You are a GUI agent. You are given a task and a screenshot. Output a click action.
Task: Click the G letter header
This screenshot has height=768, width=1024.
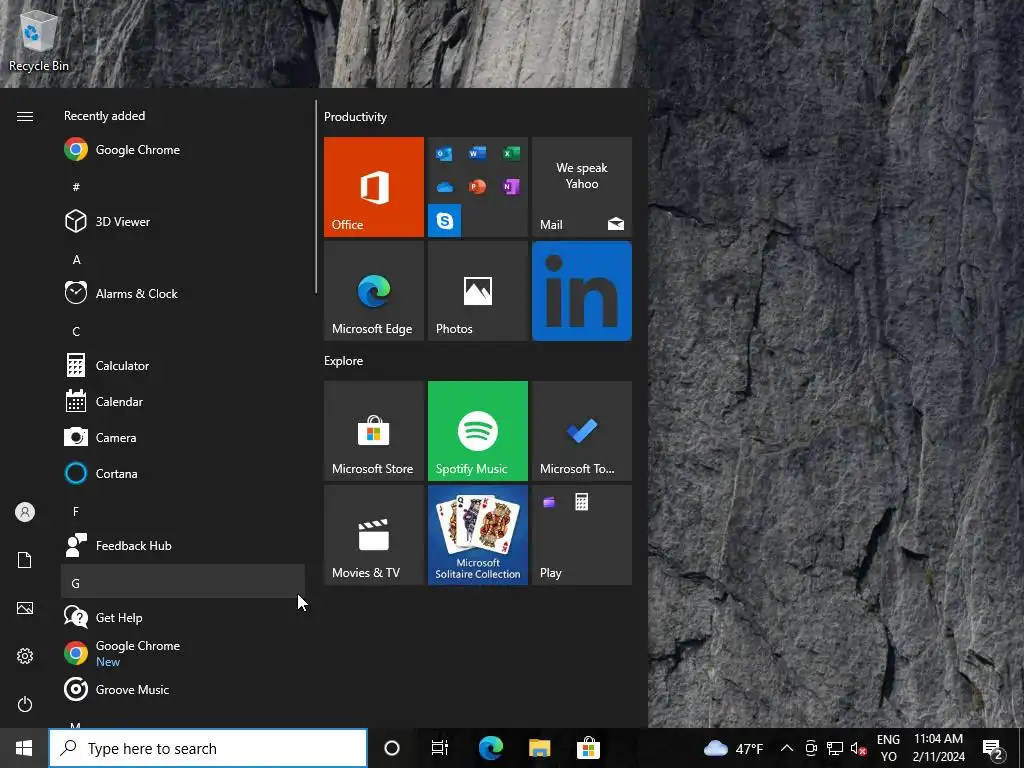click(183, 583)
